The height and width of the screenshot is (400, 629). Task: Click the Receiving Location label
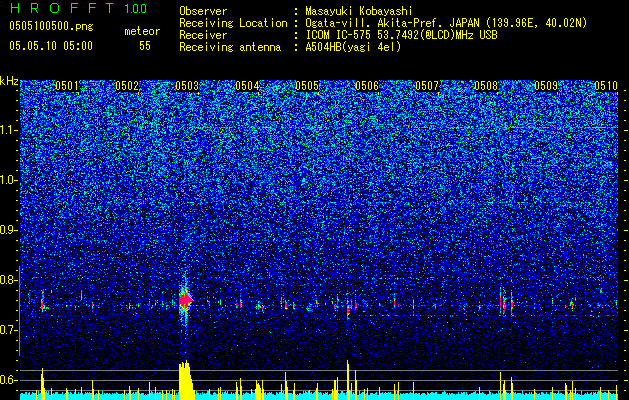click(x=233, y=23)
